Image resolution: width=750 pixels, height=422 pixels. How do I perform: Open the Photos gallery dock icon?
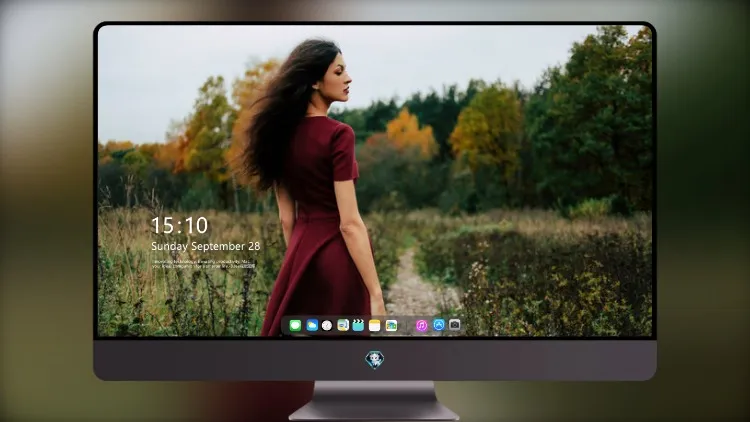(391, 326)
